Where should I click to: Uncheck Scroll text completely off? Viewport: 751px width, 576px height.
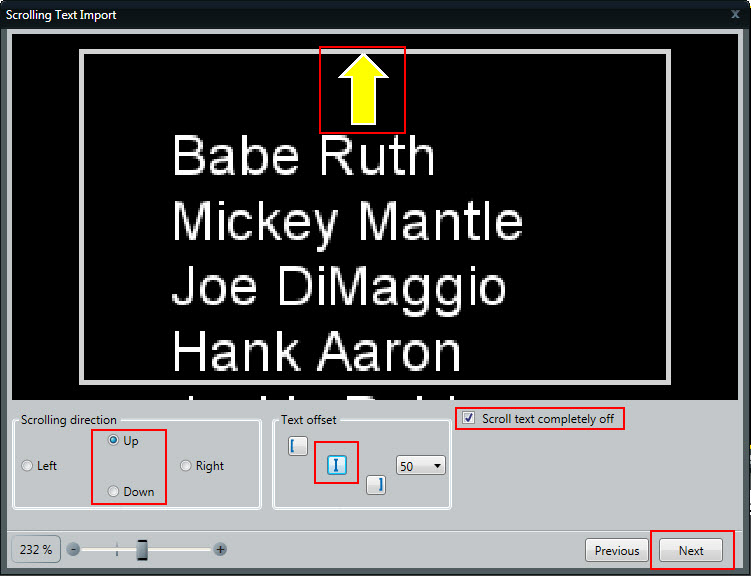coord(469,419)
